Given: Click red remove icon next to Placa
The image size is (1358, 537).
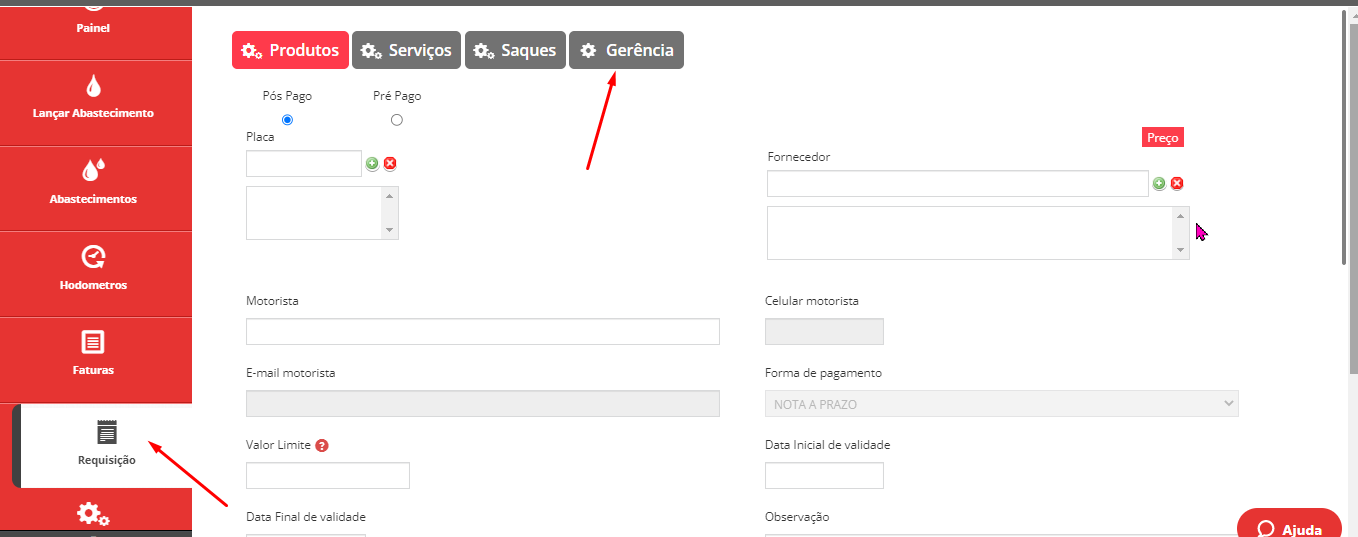Looking at the screenshot, I should (x=390, y=164).
